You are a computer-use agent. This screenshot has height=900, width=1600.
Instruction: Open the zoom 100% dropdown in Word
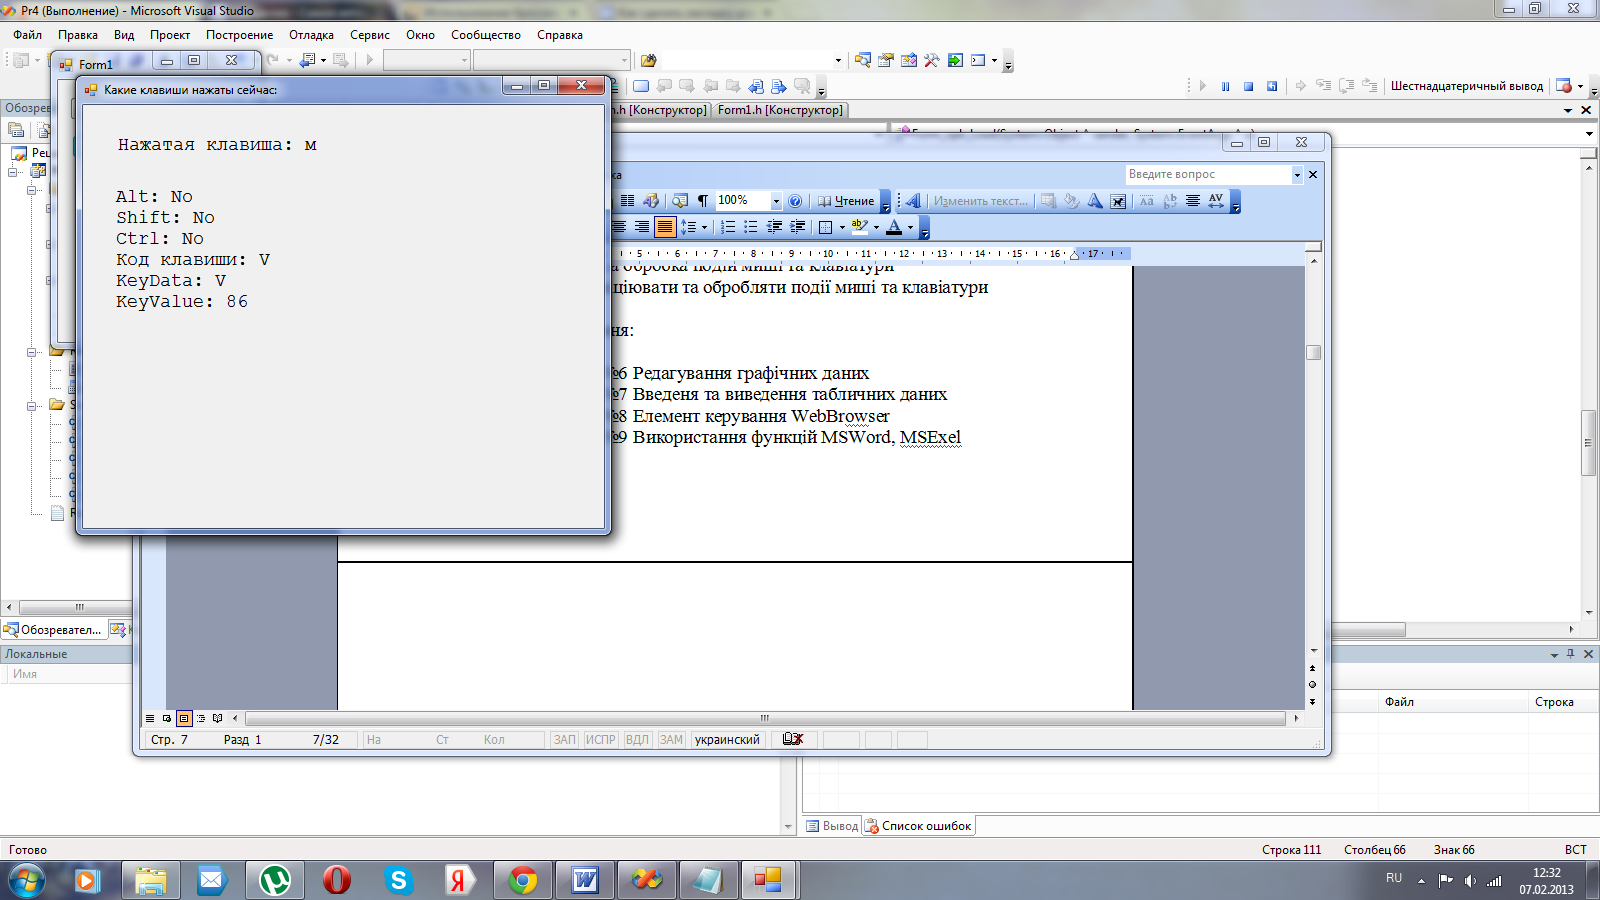776,201
